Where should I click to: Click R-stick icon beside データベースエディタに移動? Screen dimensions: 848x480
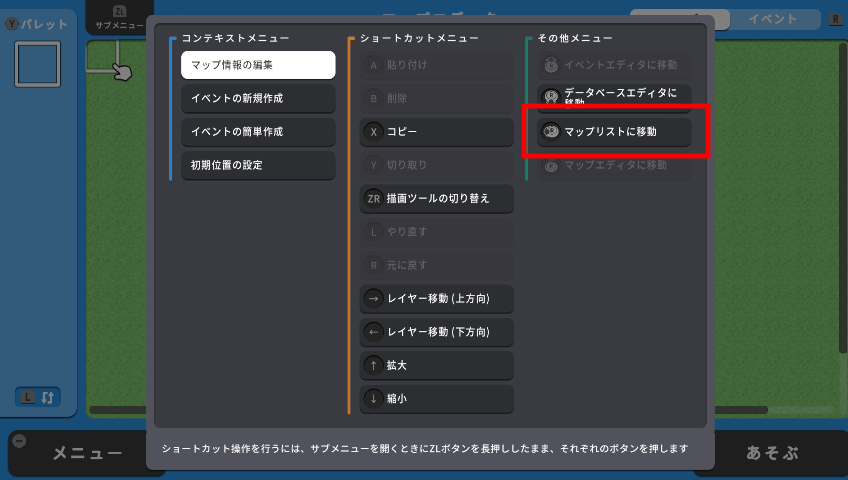tap(551, 97)
